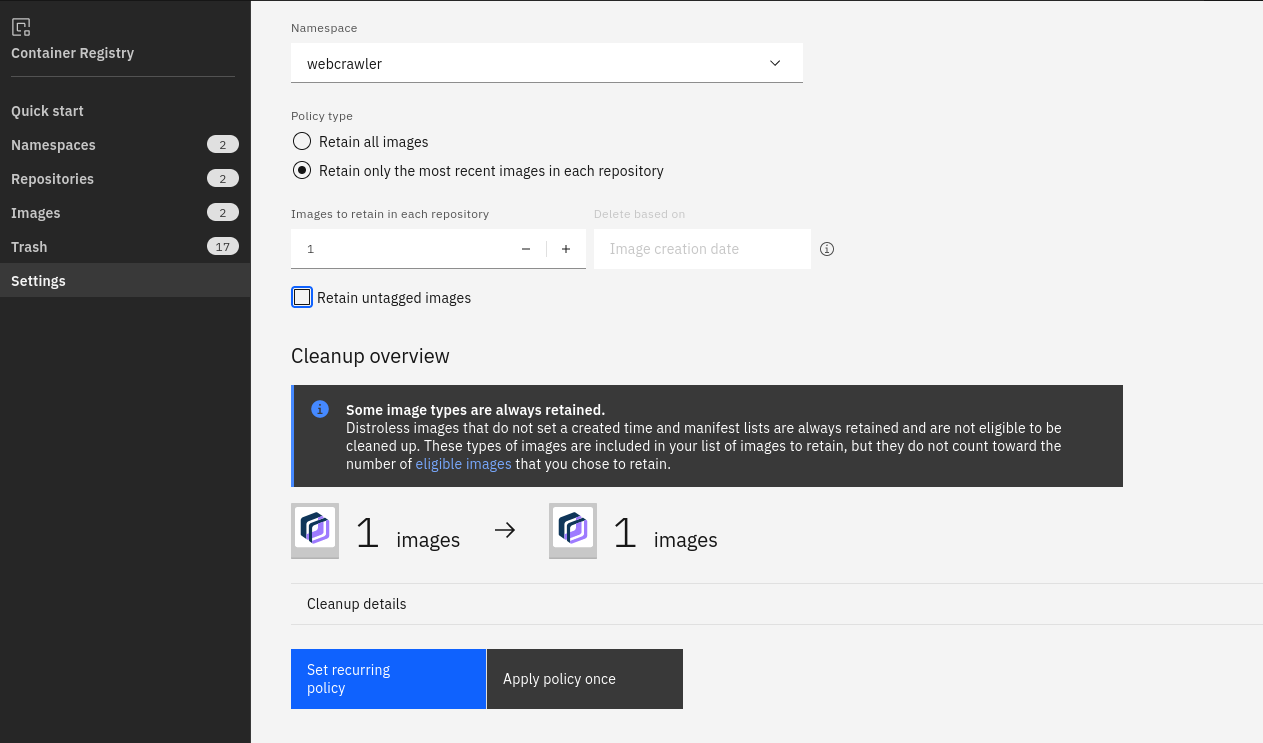Click the arrow icon between image counts
Viewport: 1263px width, 743px height.
coord(505,531)
